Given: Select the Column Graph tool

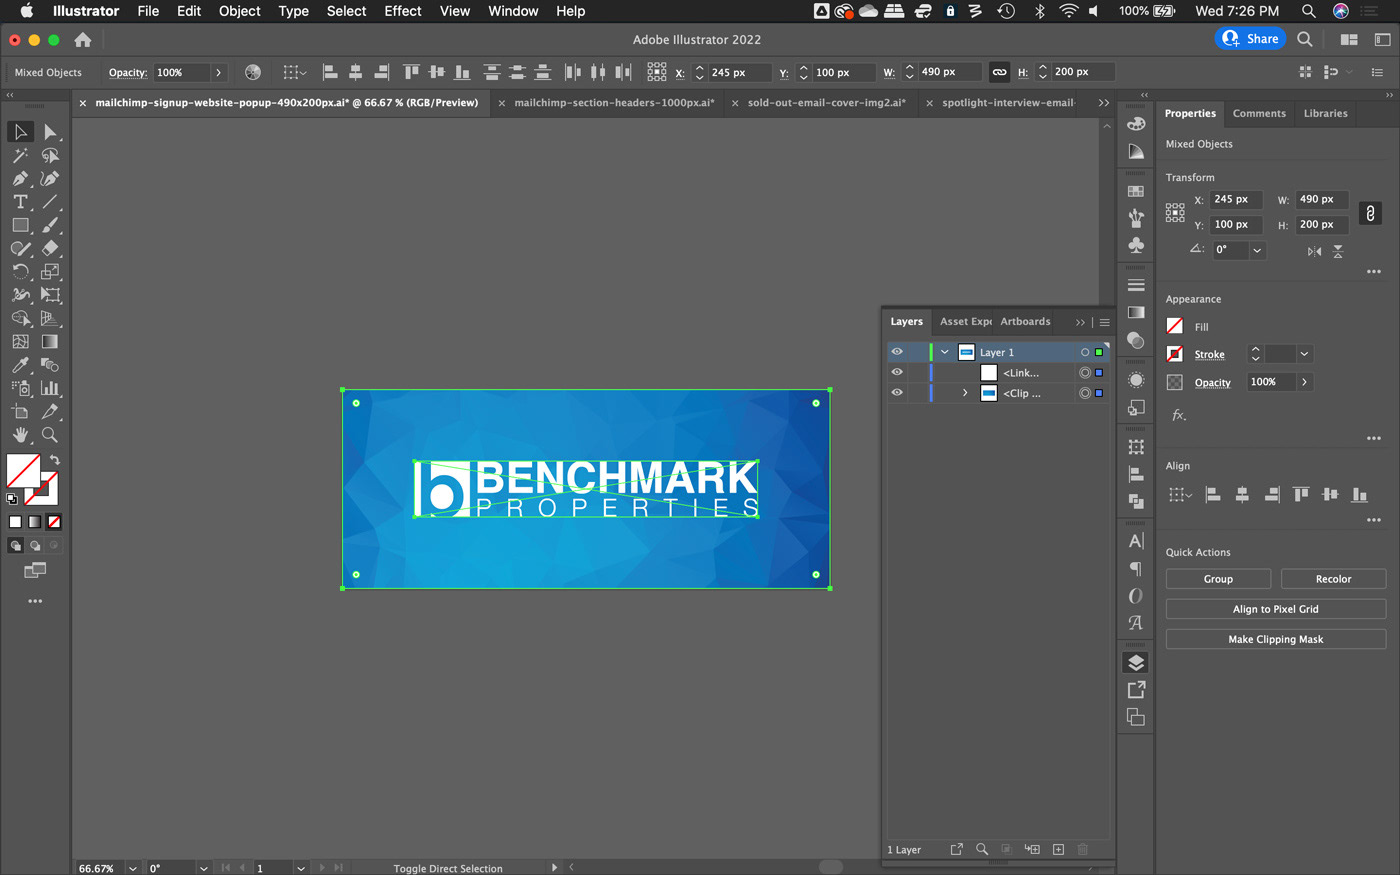Looking at the screenshot, I should (50, 388).
